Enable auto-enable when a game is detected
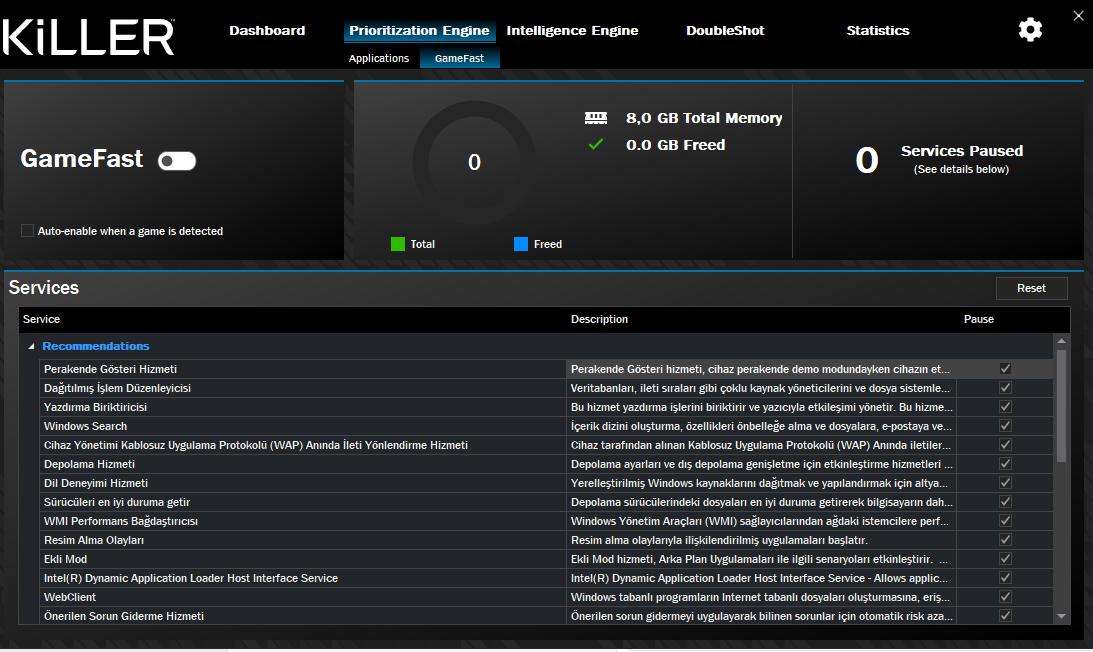Screen dimensions: 1093x652 point(27,231)
